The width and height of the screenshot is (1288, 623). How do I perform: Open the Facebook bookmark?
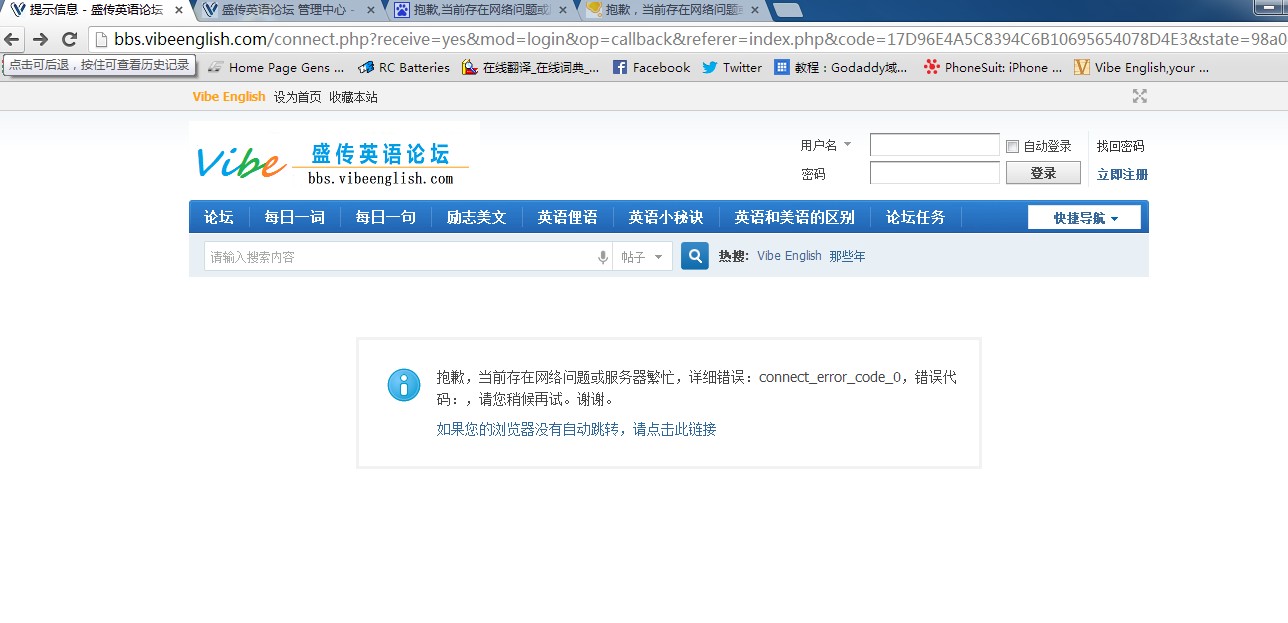click(x=651, y=68)
